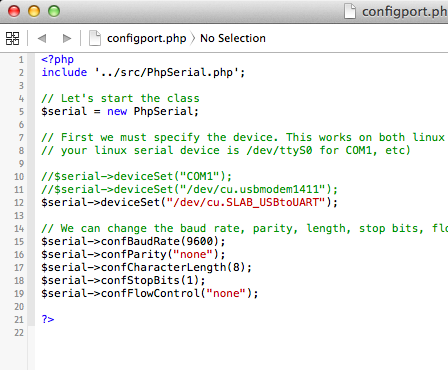Click the opening <?php tag
448x370 pixels.
pos(57,59)
